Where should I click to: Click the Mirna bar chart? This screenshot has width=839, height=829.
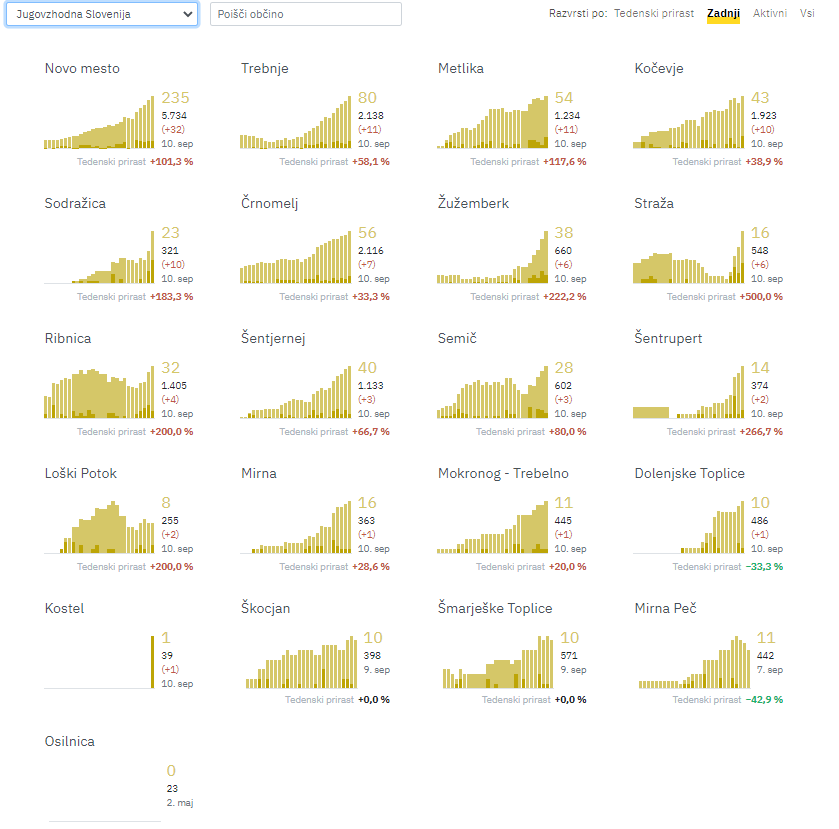tap(295, 527)
